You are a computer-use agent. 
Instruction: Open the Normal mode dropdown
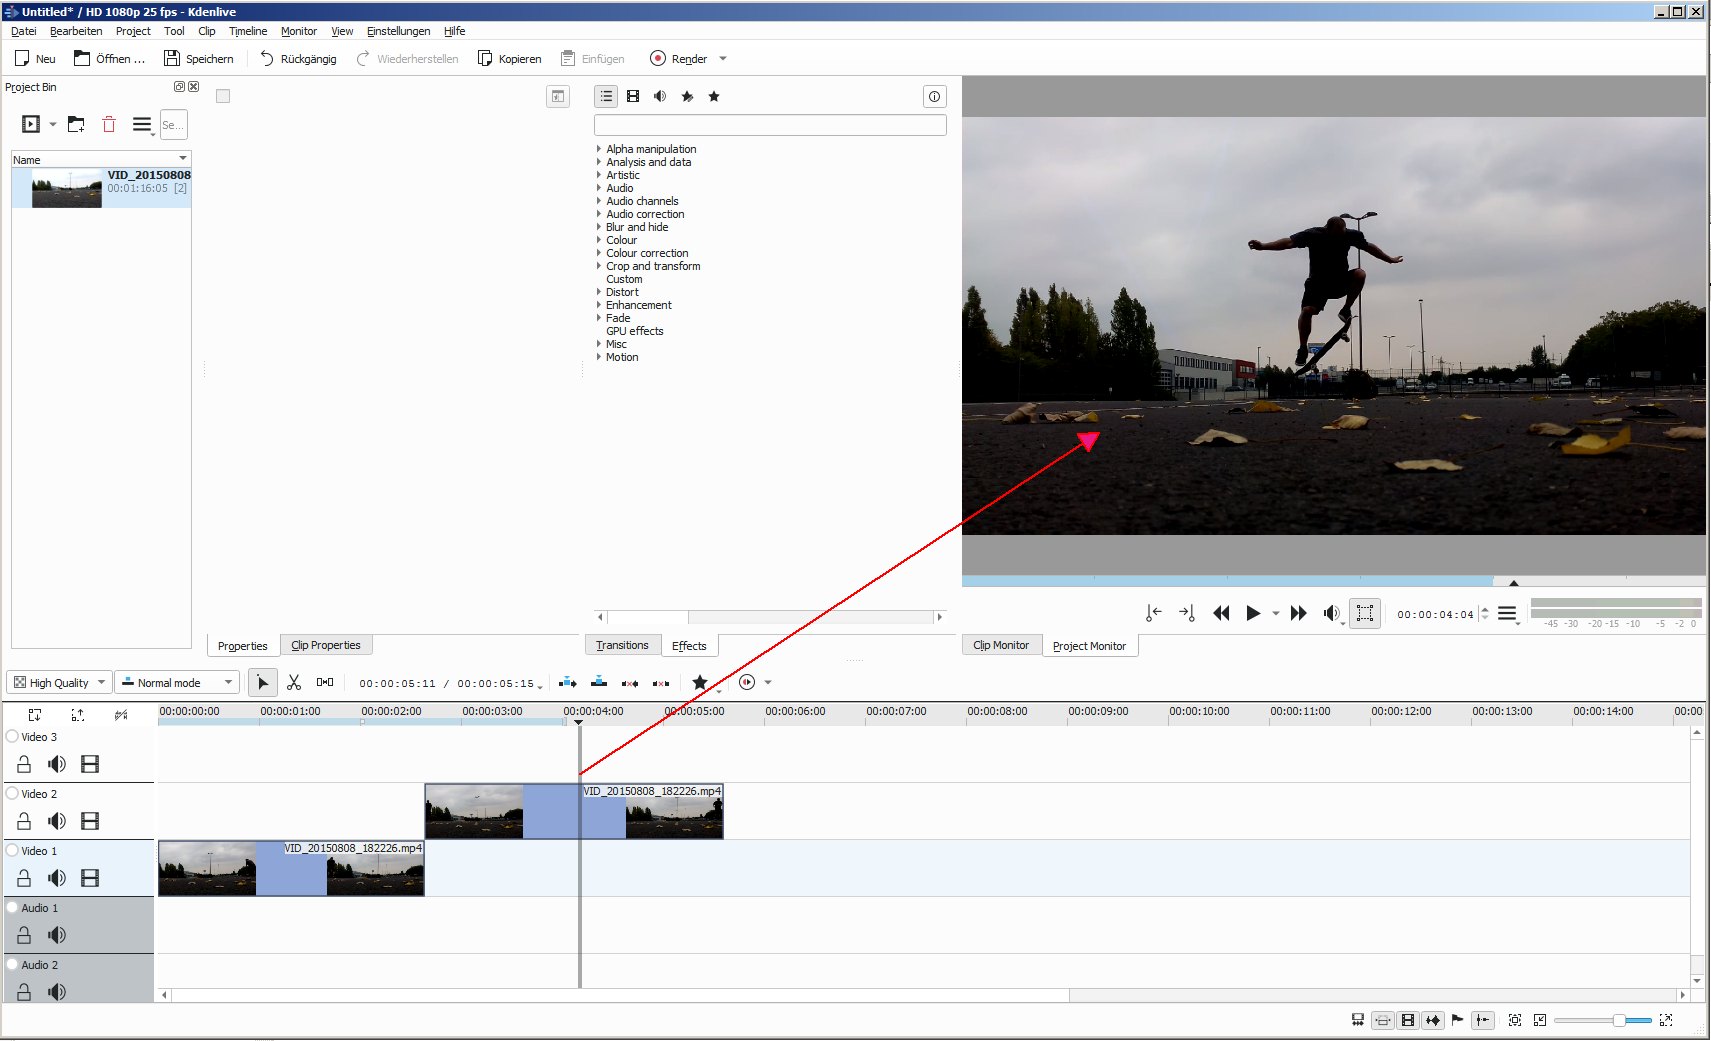click(176, 682)
